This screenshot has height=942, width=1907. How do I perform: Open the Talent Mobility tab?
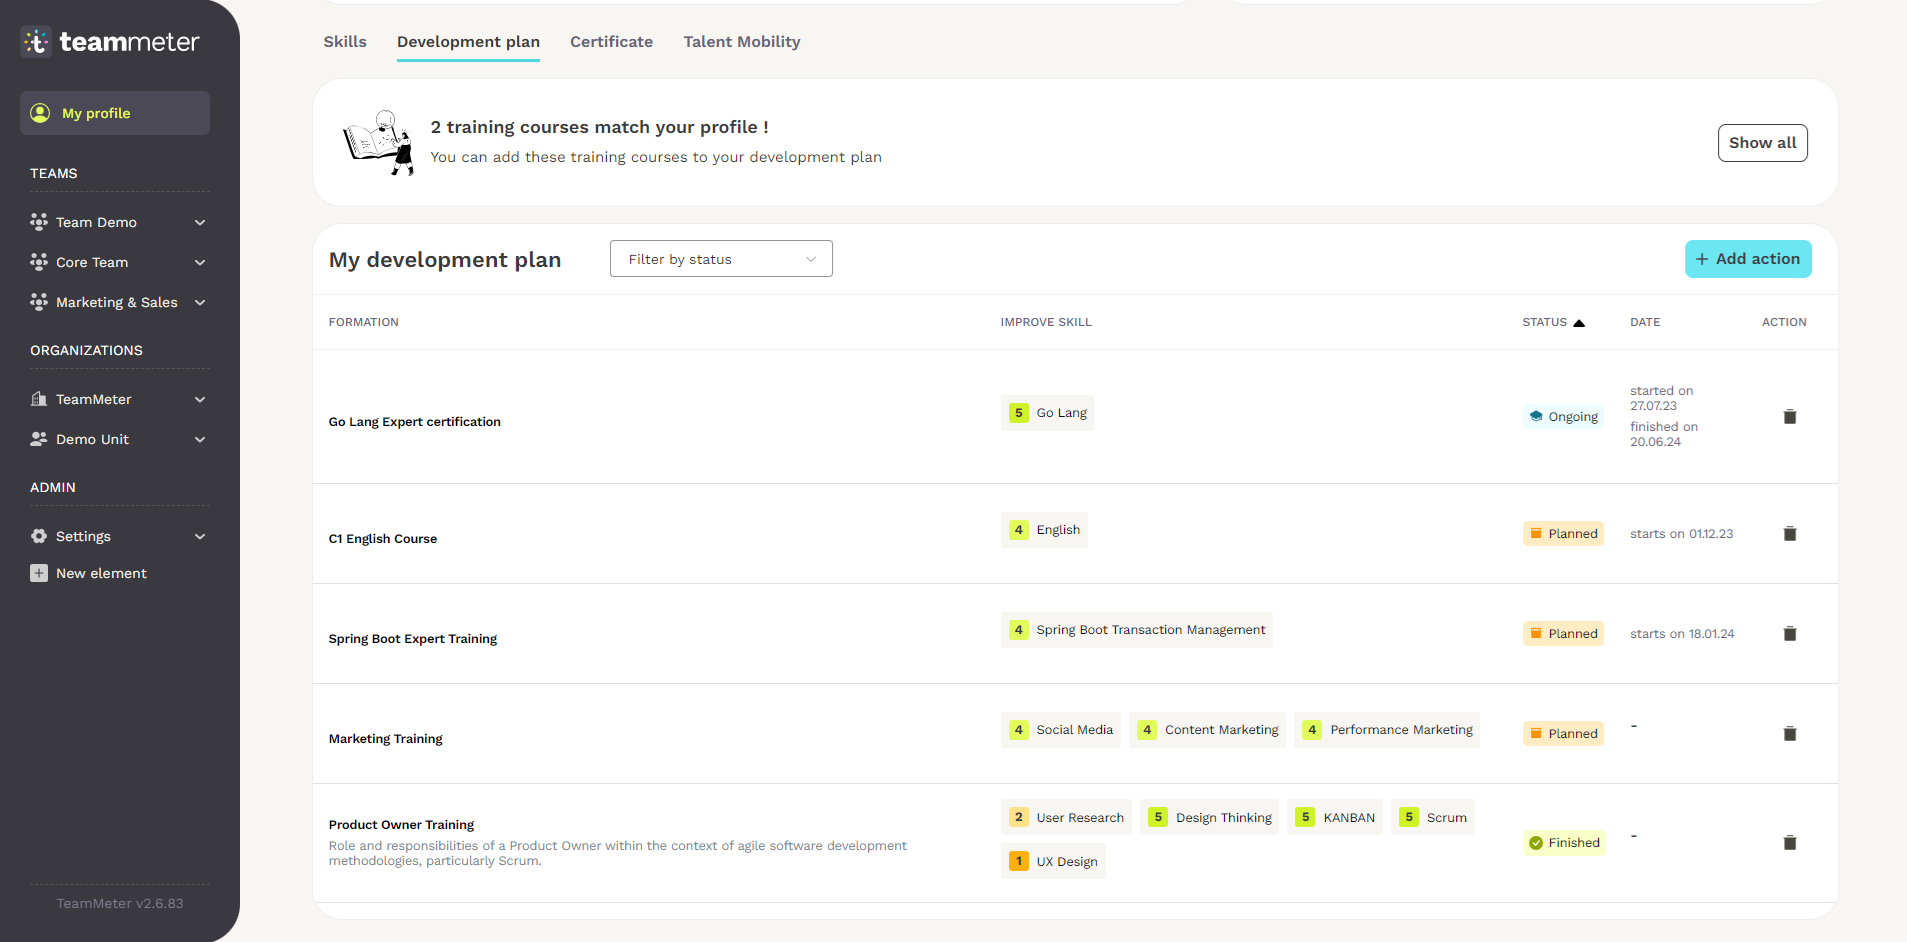(x=741, y=42)
